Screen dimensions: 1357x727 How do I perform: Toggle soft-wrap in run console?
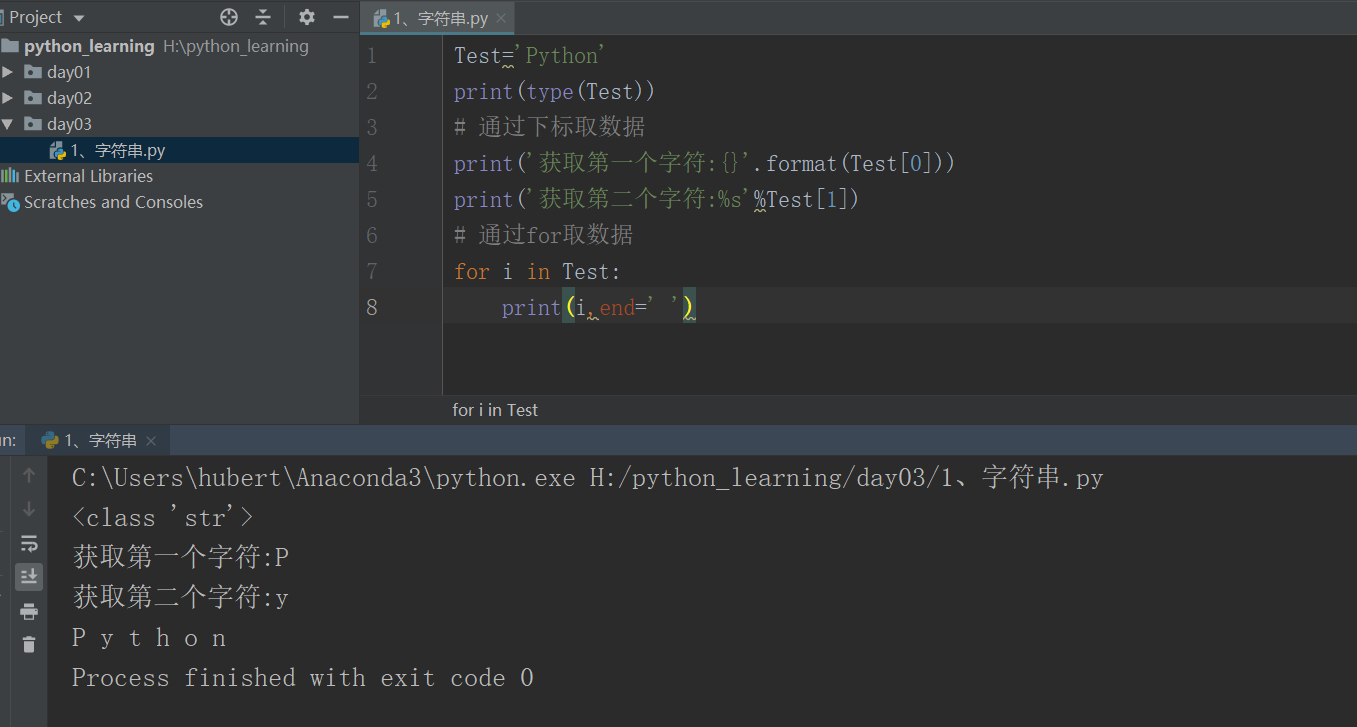29,543
